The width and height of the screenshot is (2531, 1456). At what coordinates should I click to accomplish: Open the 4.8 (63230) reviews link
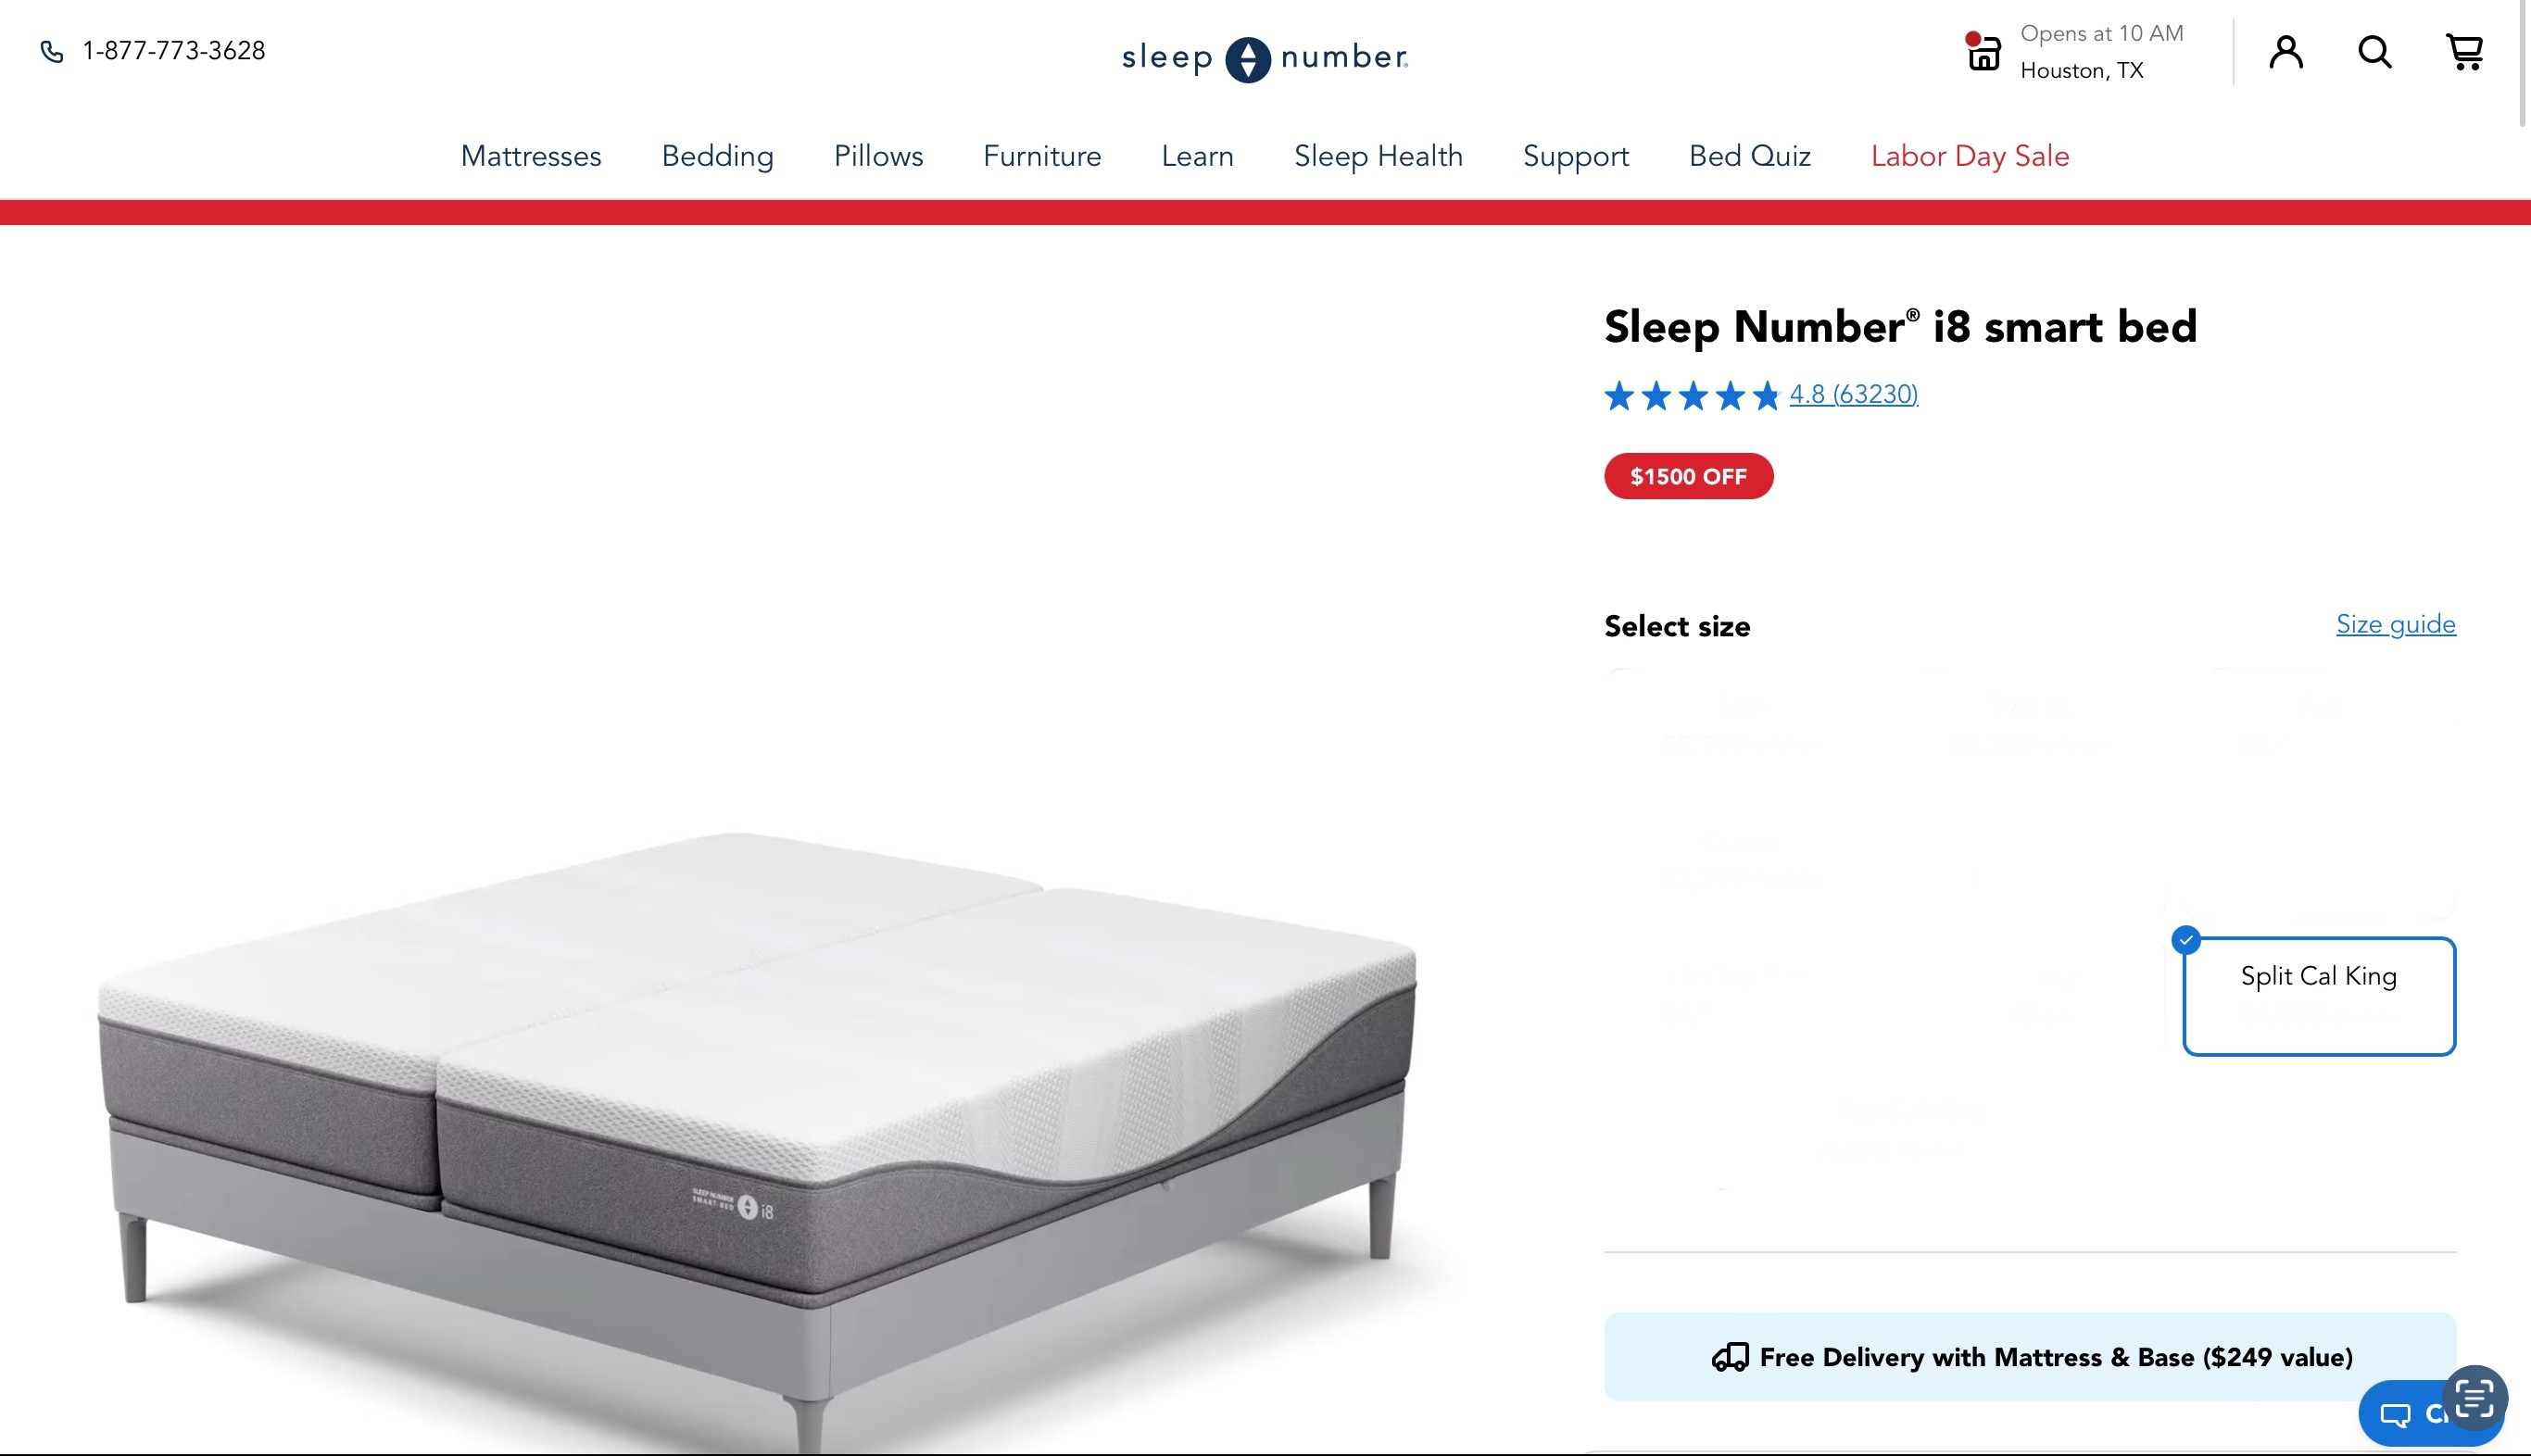tap(1854, 394)
